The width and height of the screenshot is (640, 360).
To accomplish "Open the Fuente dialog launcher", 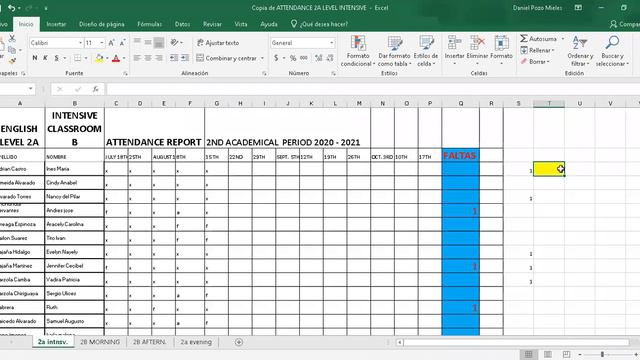I will point(125,73).
